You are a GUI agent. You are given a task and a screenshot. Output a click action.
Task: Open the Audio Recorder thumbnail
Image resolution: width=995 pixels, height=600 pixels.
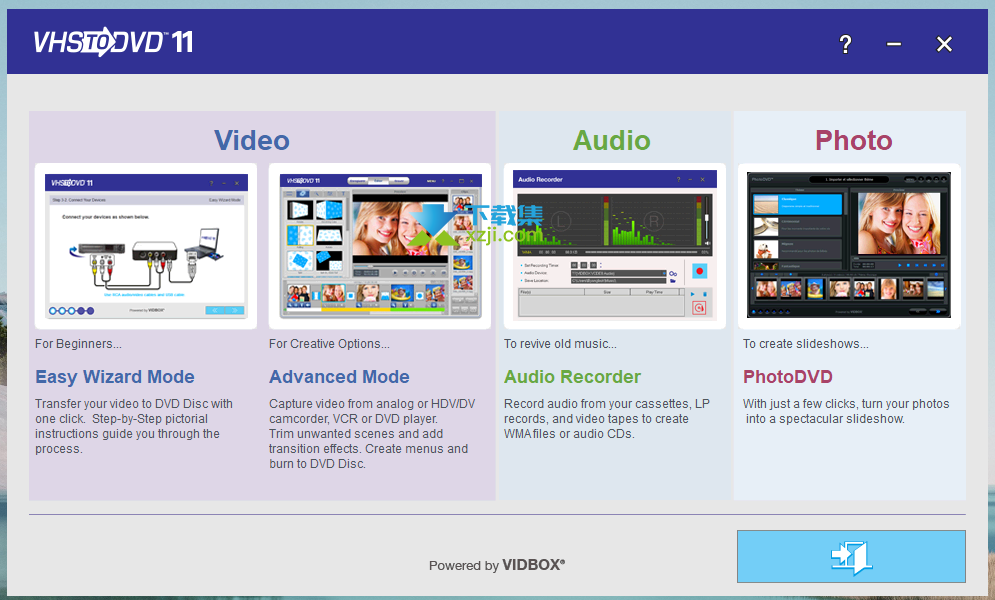pos(614,246)
